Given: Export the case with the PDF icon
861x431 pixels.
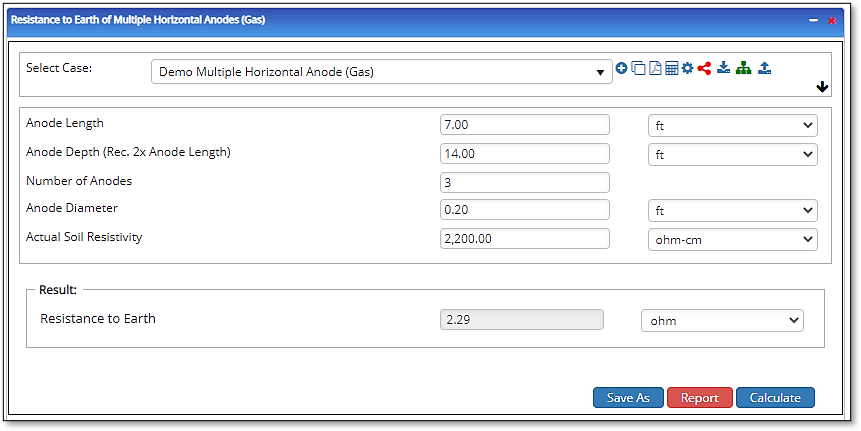Looking at the screenshot, I should pyautogui.click(x=655, y=69).
